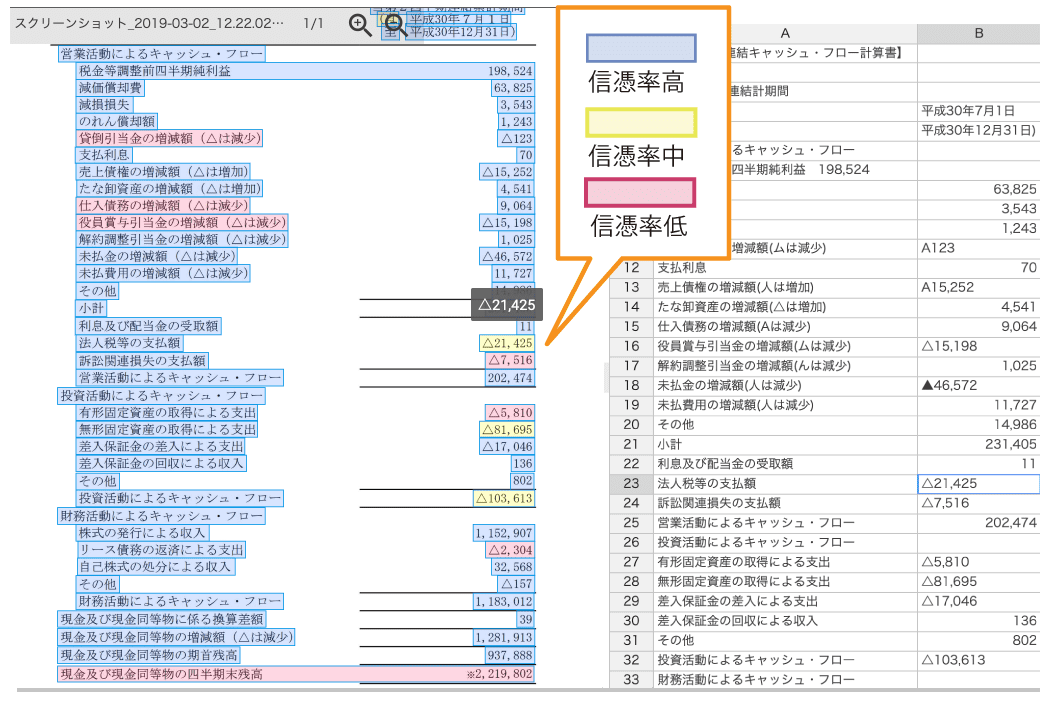Select 解約調整引当金の増減額 in the OCR preview

pos(182,239)
